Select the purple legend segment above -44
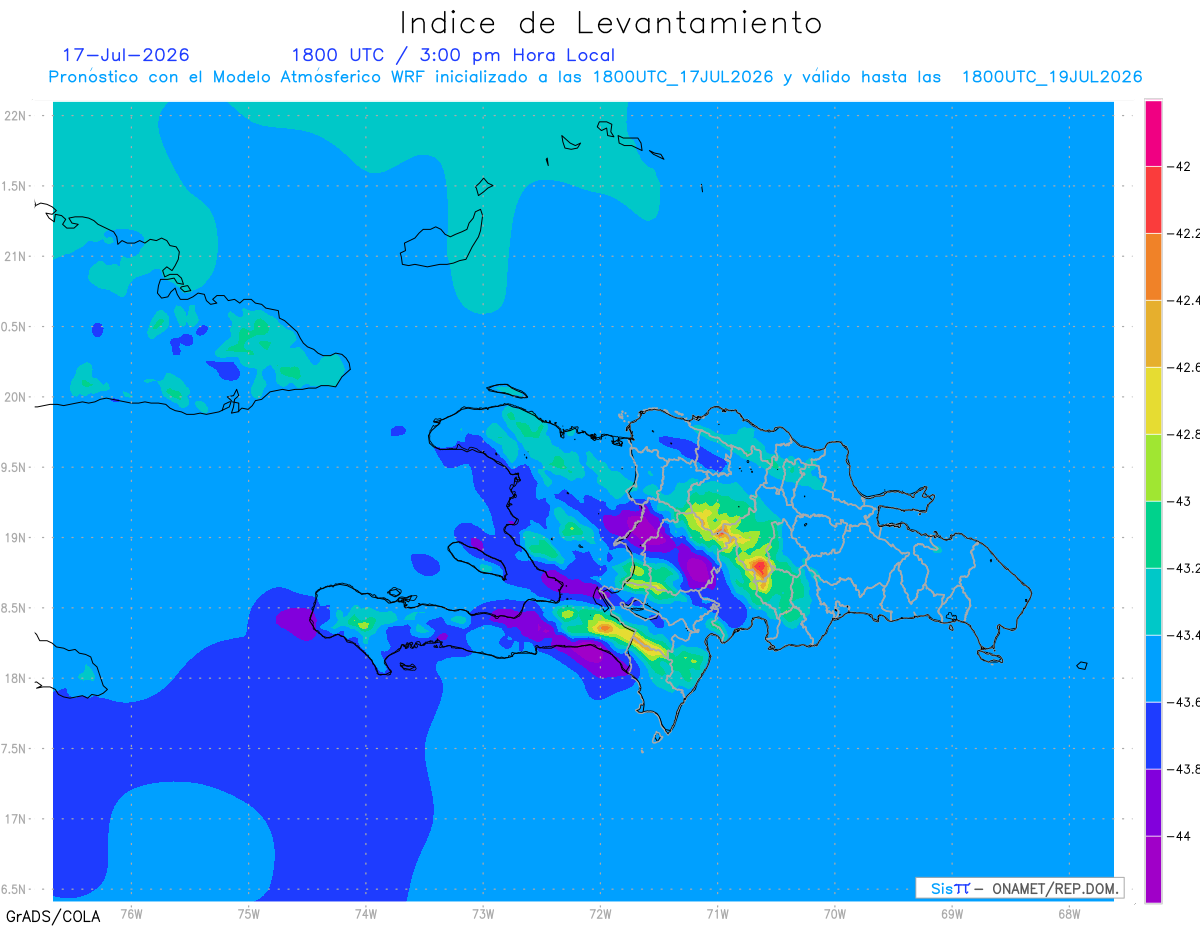This screenshot has height=927, width=1200. pyautogui.click(x=1153, y=803)
